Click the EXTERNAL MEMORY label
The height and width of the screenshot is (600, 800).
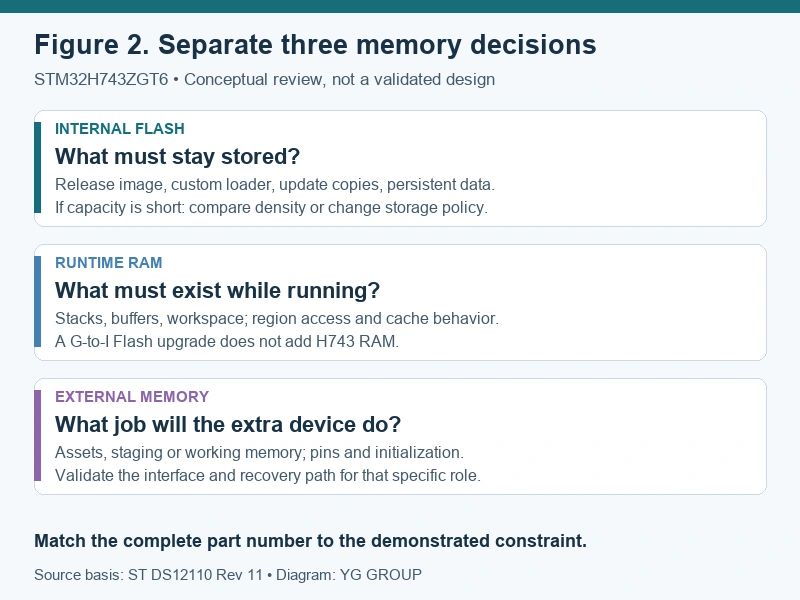[x=132, y=397]
